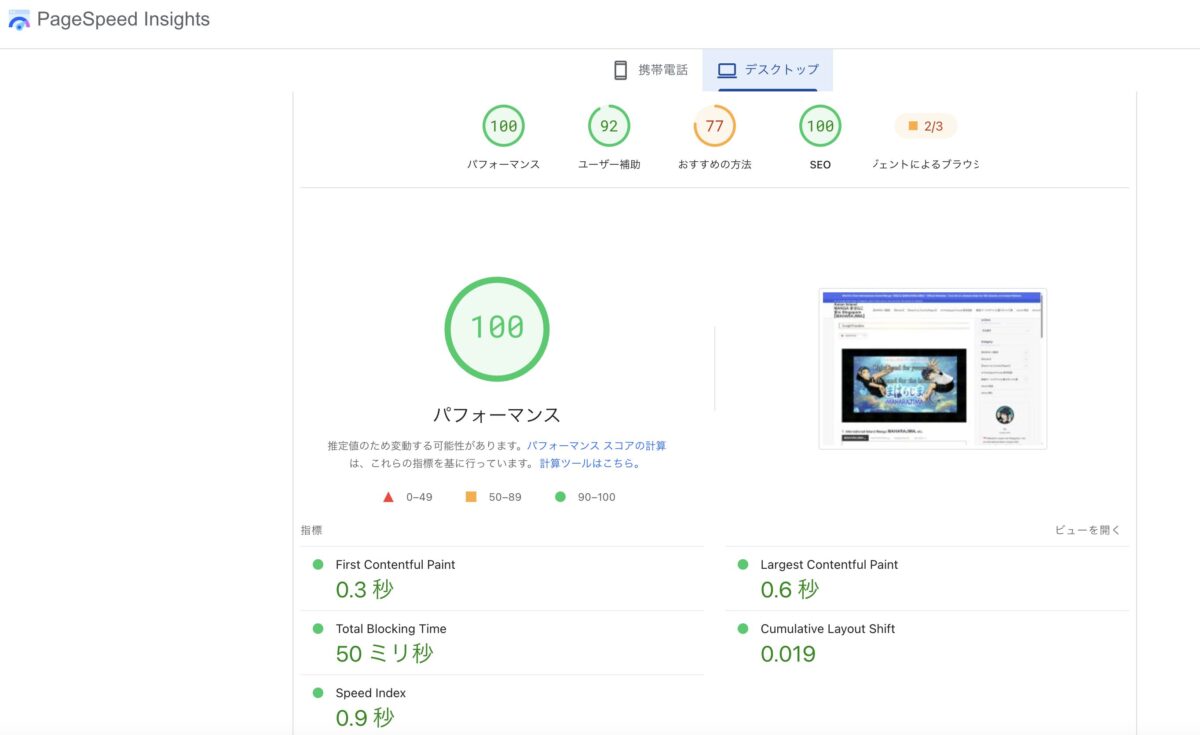The width and height of the screenshot is (1200, 735).
Task: Select the デスクトップ desktop tab
Action: [x=768, y=70]
